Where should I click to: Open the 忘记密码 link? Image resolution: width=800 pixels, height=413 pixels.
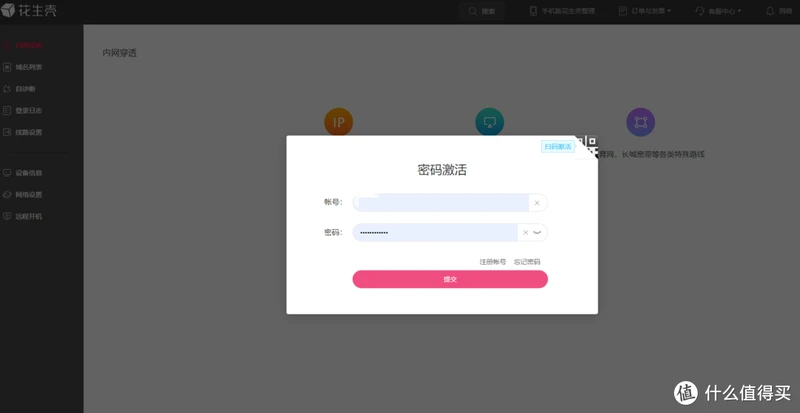pyautogui.click(x=527, y=262)
